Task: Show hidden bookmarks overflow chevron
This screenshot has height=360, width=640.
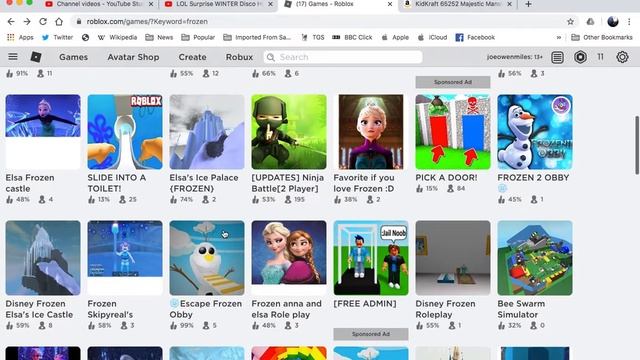Action: (x=559, y=38)
